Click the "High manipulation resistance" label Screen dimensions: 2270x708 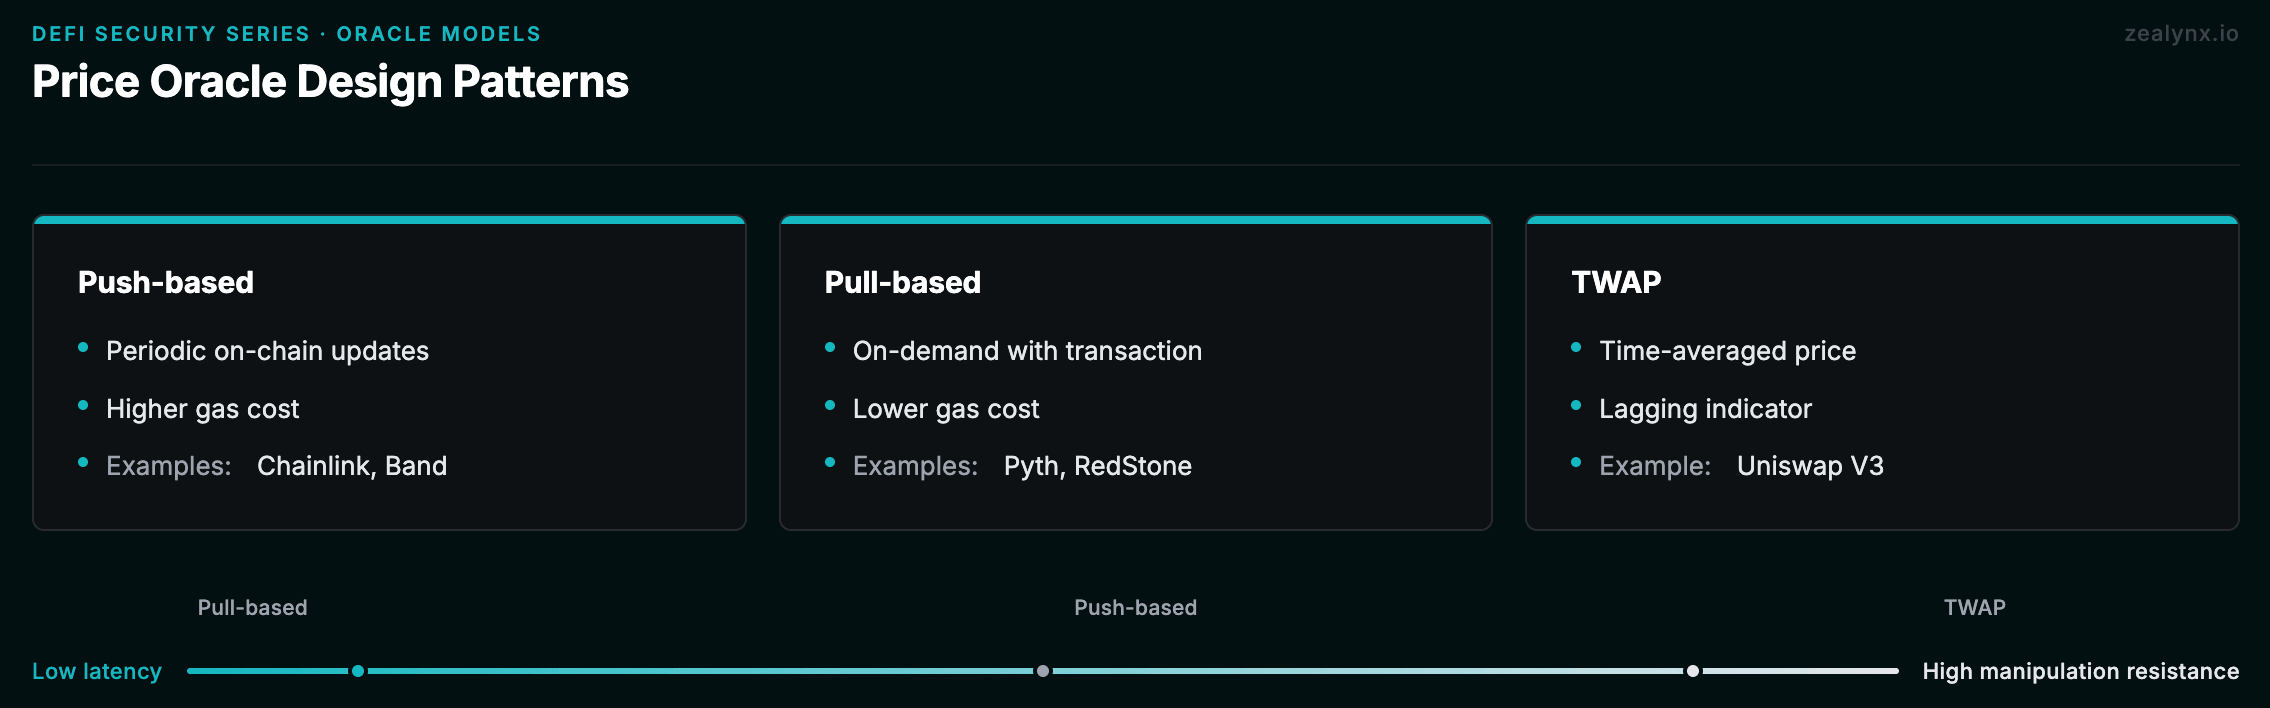pos(2080,671)
